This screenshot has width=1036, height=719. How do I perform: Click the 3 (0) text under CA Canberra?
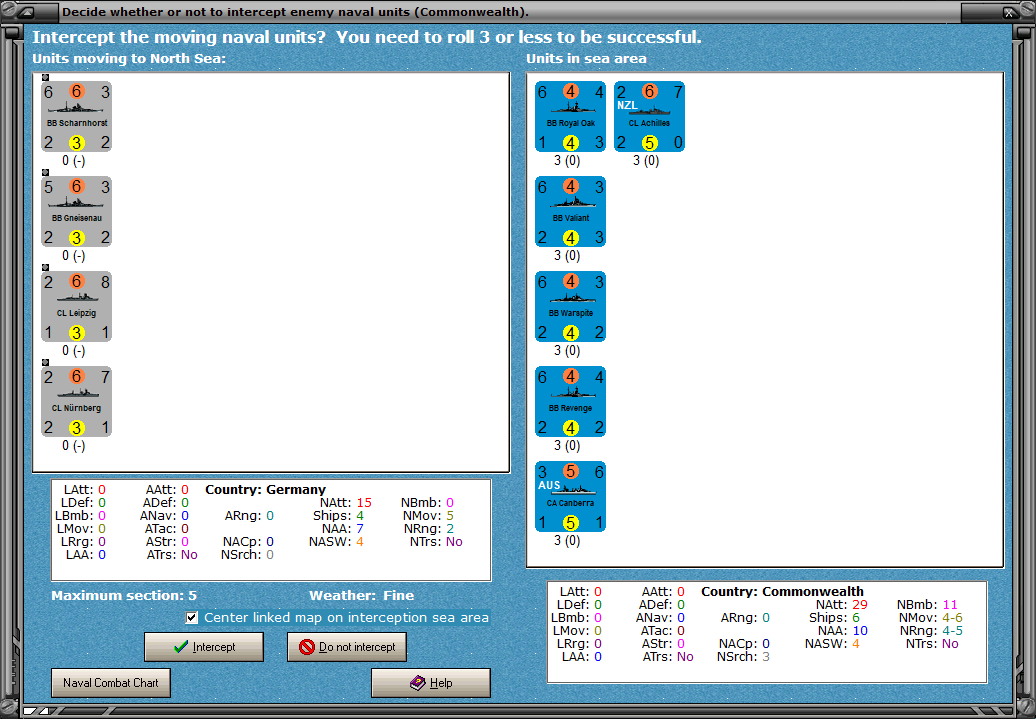pos(567,541)
